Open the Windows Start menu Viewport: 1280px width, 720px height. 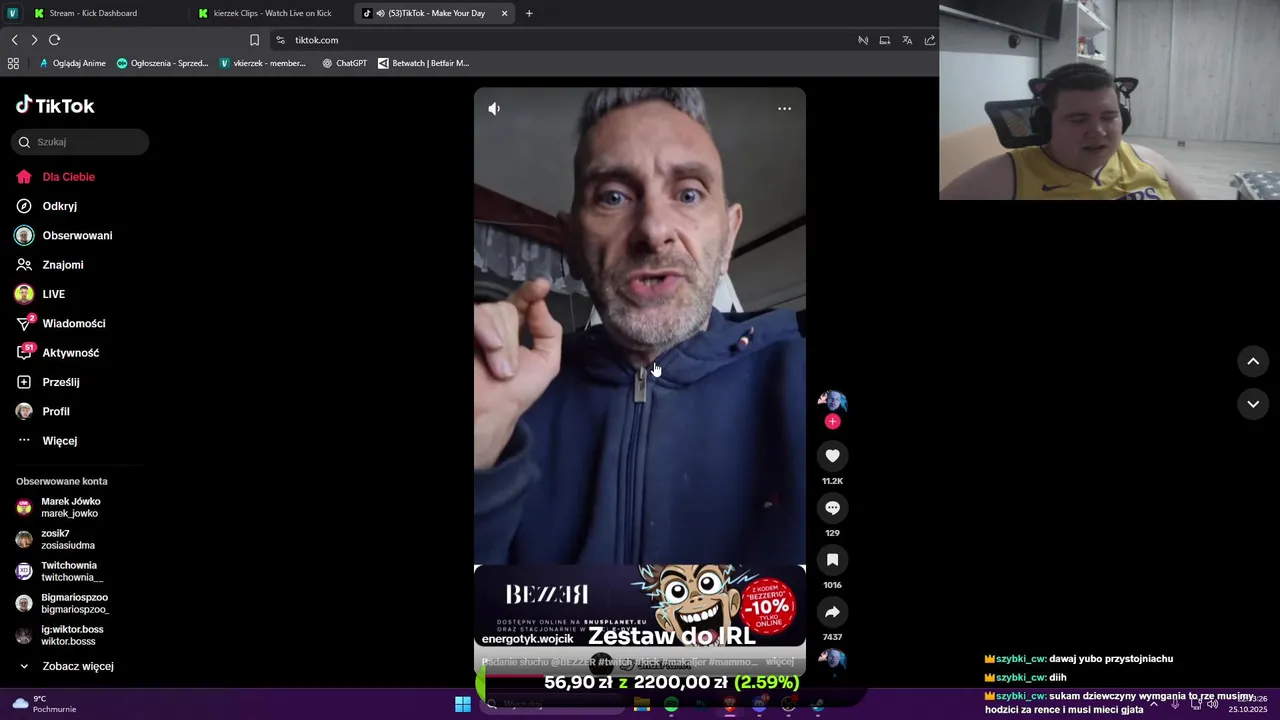[x=462, y=704]
